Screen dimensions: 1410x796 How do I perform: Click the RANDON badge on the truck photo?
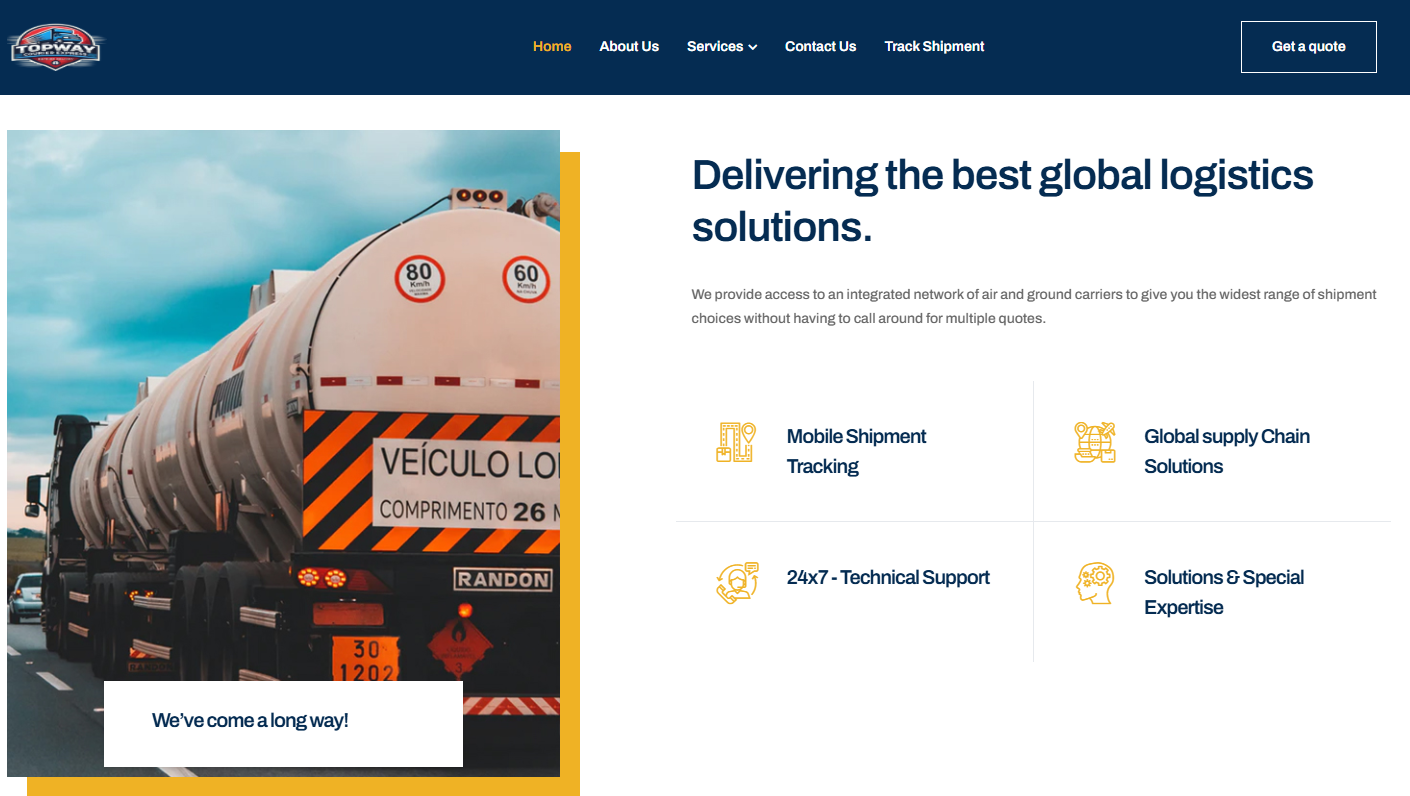[502, 579]
